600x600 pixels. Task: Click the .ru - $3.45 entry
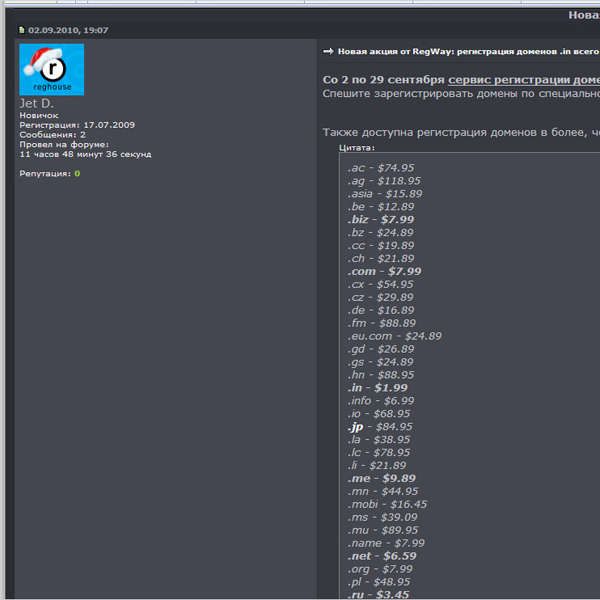click(x=379, y=593)
